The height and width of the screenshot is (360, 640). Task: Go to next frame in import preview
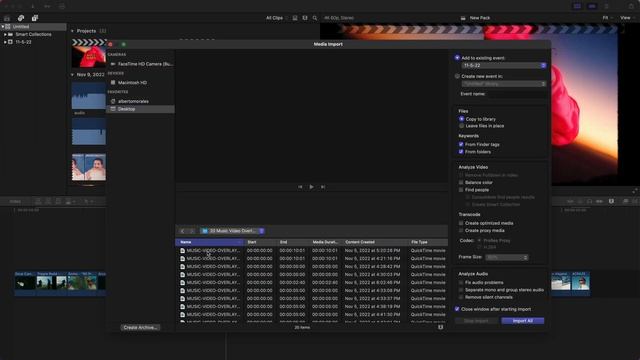323,187
